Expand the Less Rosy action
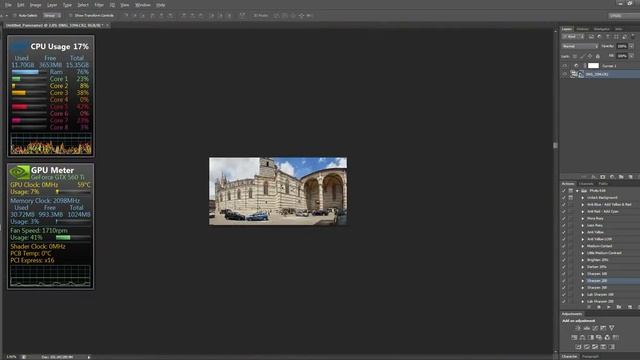Viewport: 640px width, 360px height. tap(583, 225)
